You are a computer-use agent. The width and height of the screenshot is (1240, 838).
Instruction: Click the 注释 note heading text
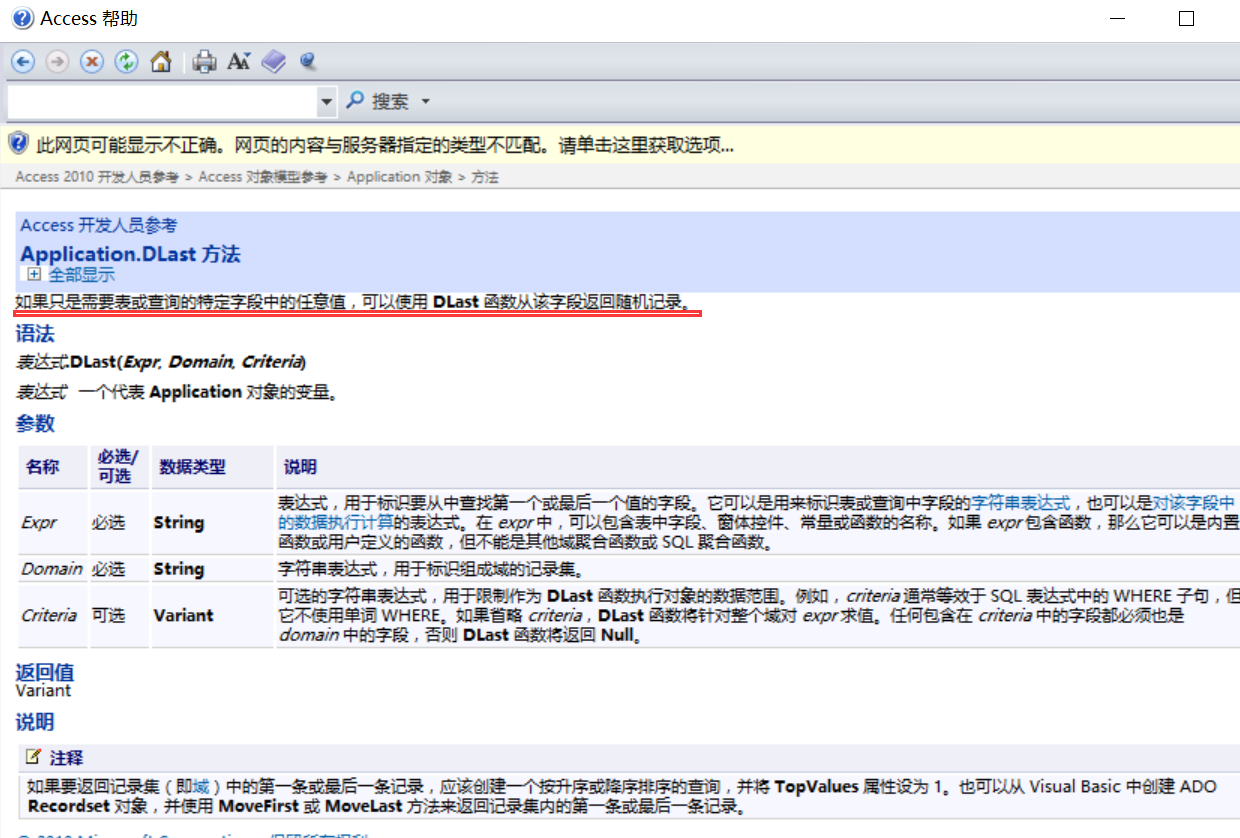click(x=66, y=758)
